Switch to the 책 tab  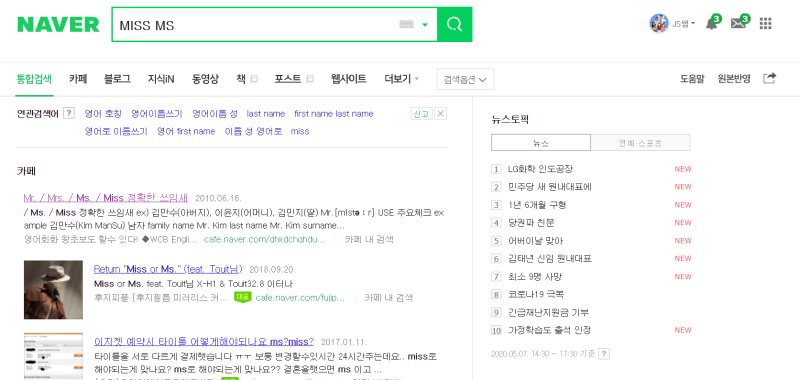(x=241, y=79)
